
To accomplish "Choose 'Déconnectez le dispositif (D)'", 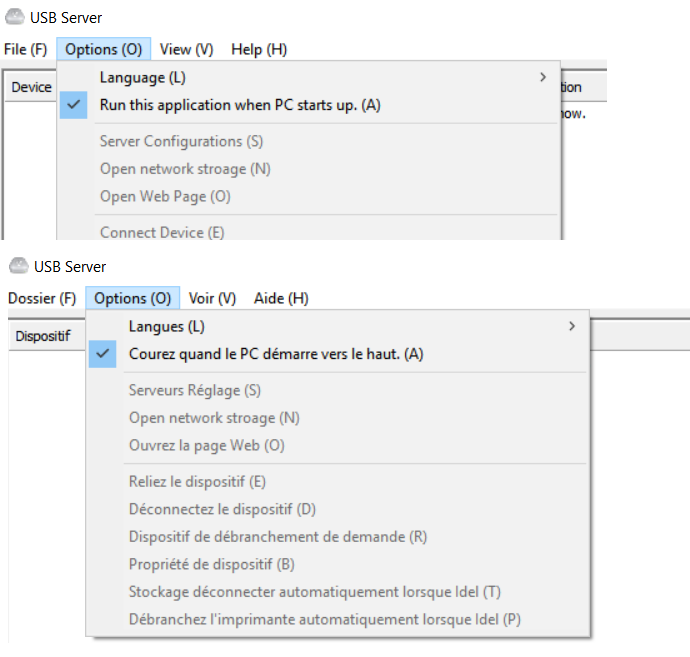I will (222, 509).
